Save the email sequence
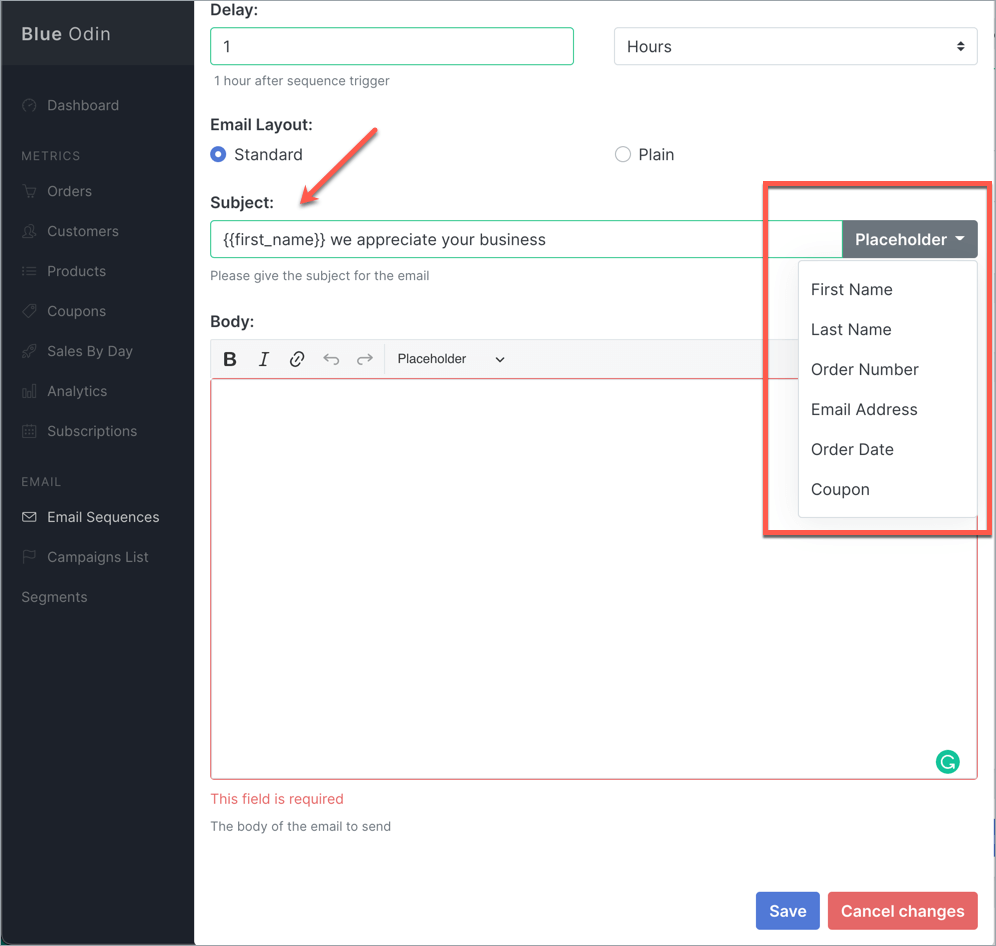Screen dimensions: 996x946 pos(787,911)
